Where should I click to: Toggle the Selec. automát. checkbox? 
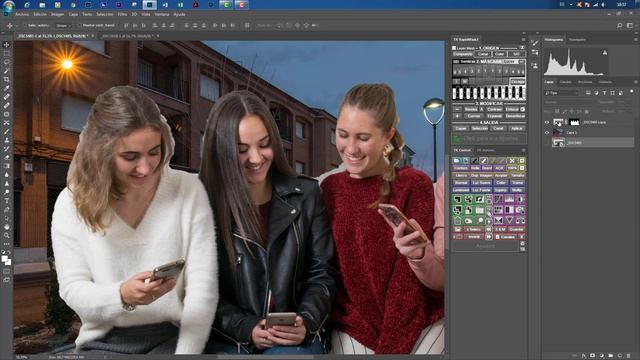tap(25, 25)
